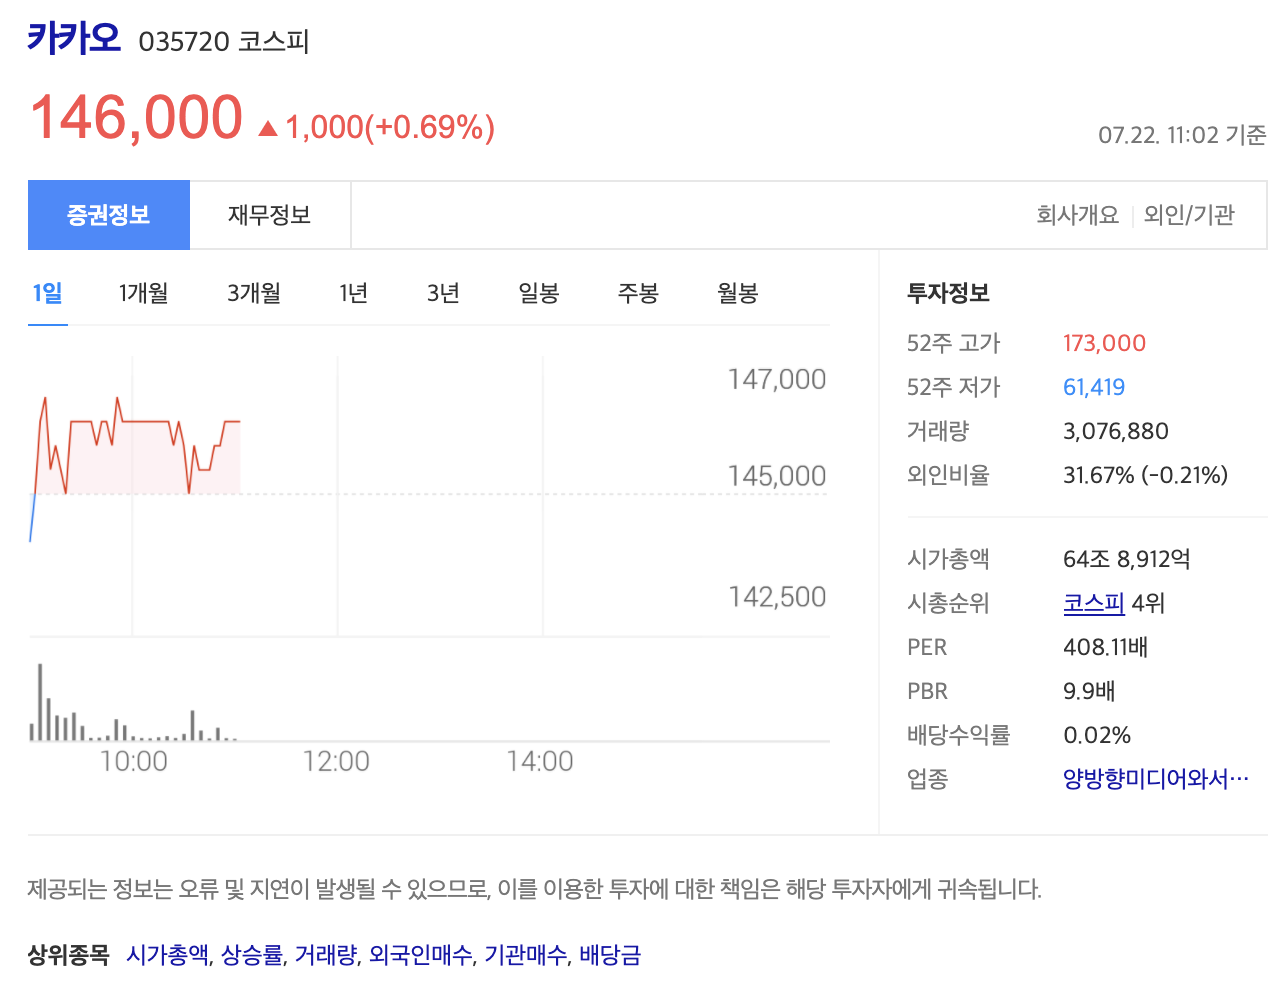The height and width of the screenshot is (998, 1284).
Task: Open the 카카오 stock title link
Action: (74, 39)
